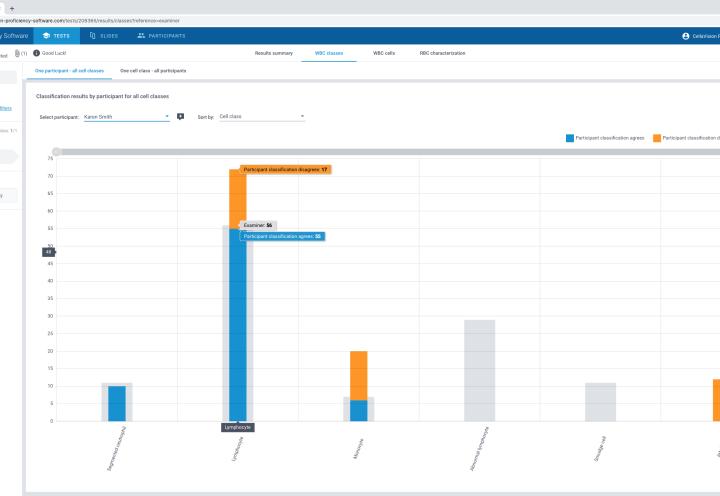
Task: Select One participant - all cell classes subtab
Action: tap(69, 71)
